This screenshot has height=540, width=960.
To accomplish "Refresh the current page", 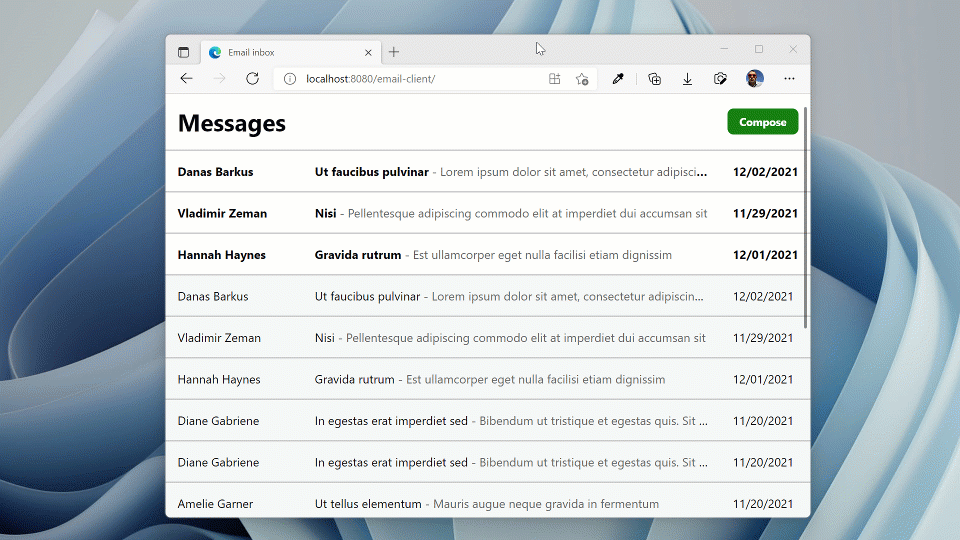I will coord(252,79).
